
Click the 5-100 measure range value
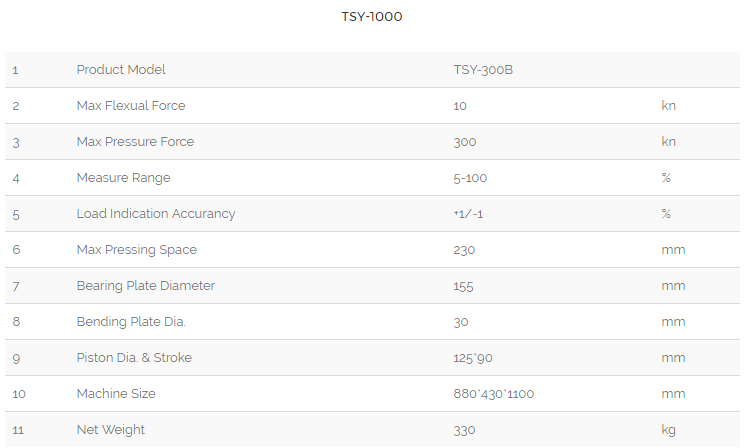click(470, 178)
